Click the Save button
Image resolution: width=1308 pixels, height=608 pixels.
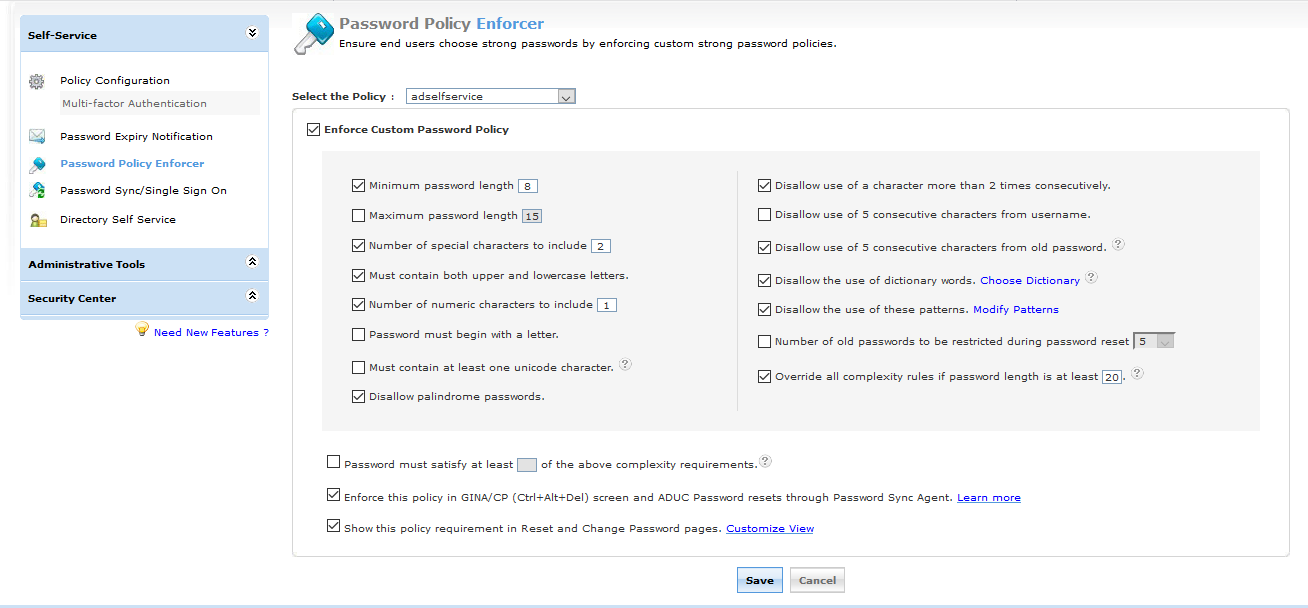(760, 580)
